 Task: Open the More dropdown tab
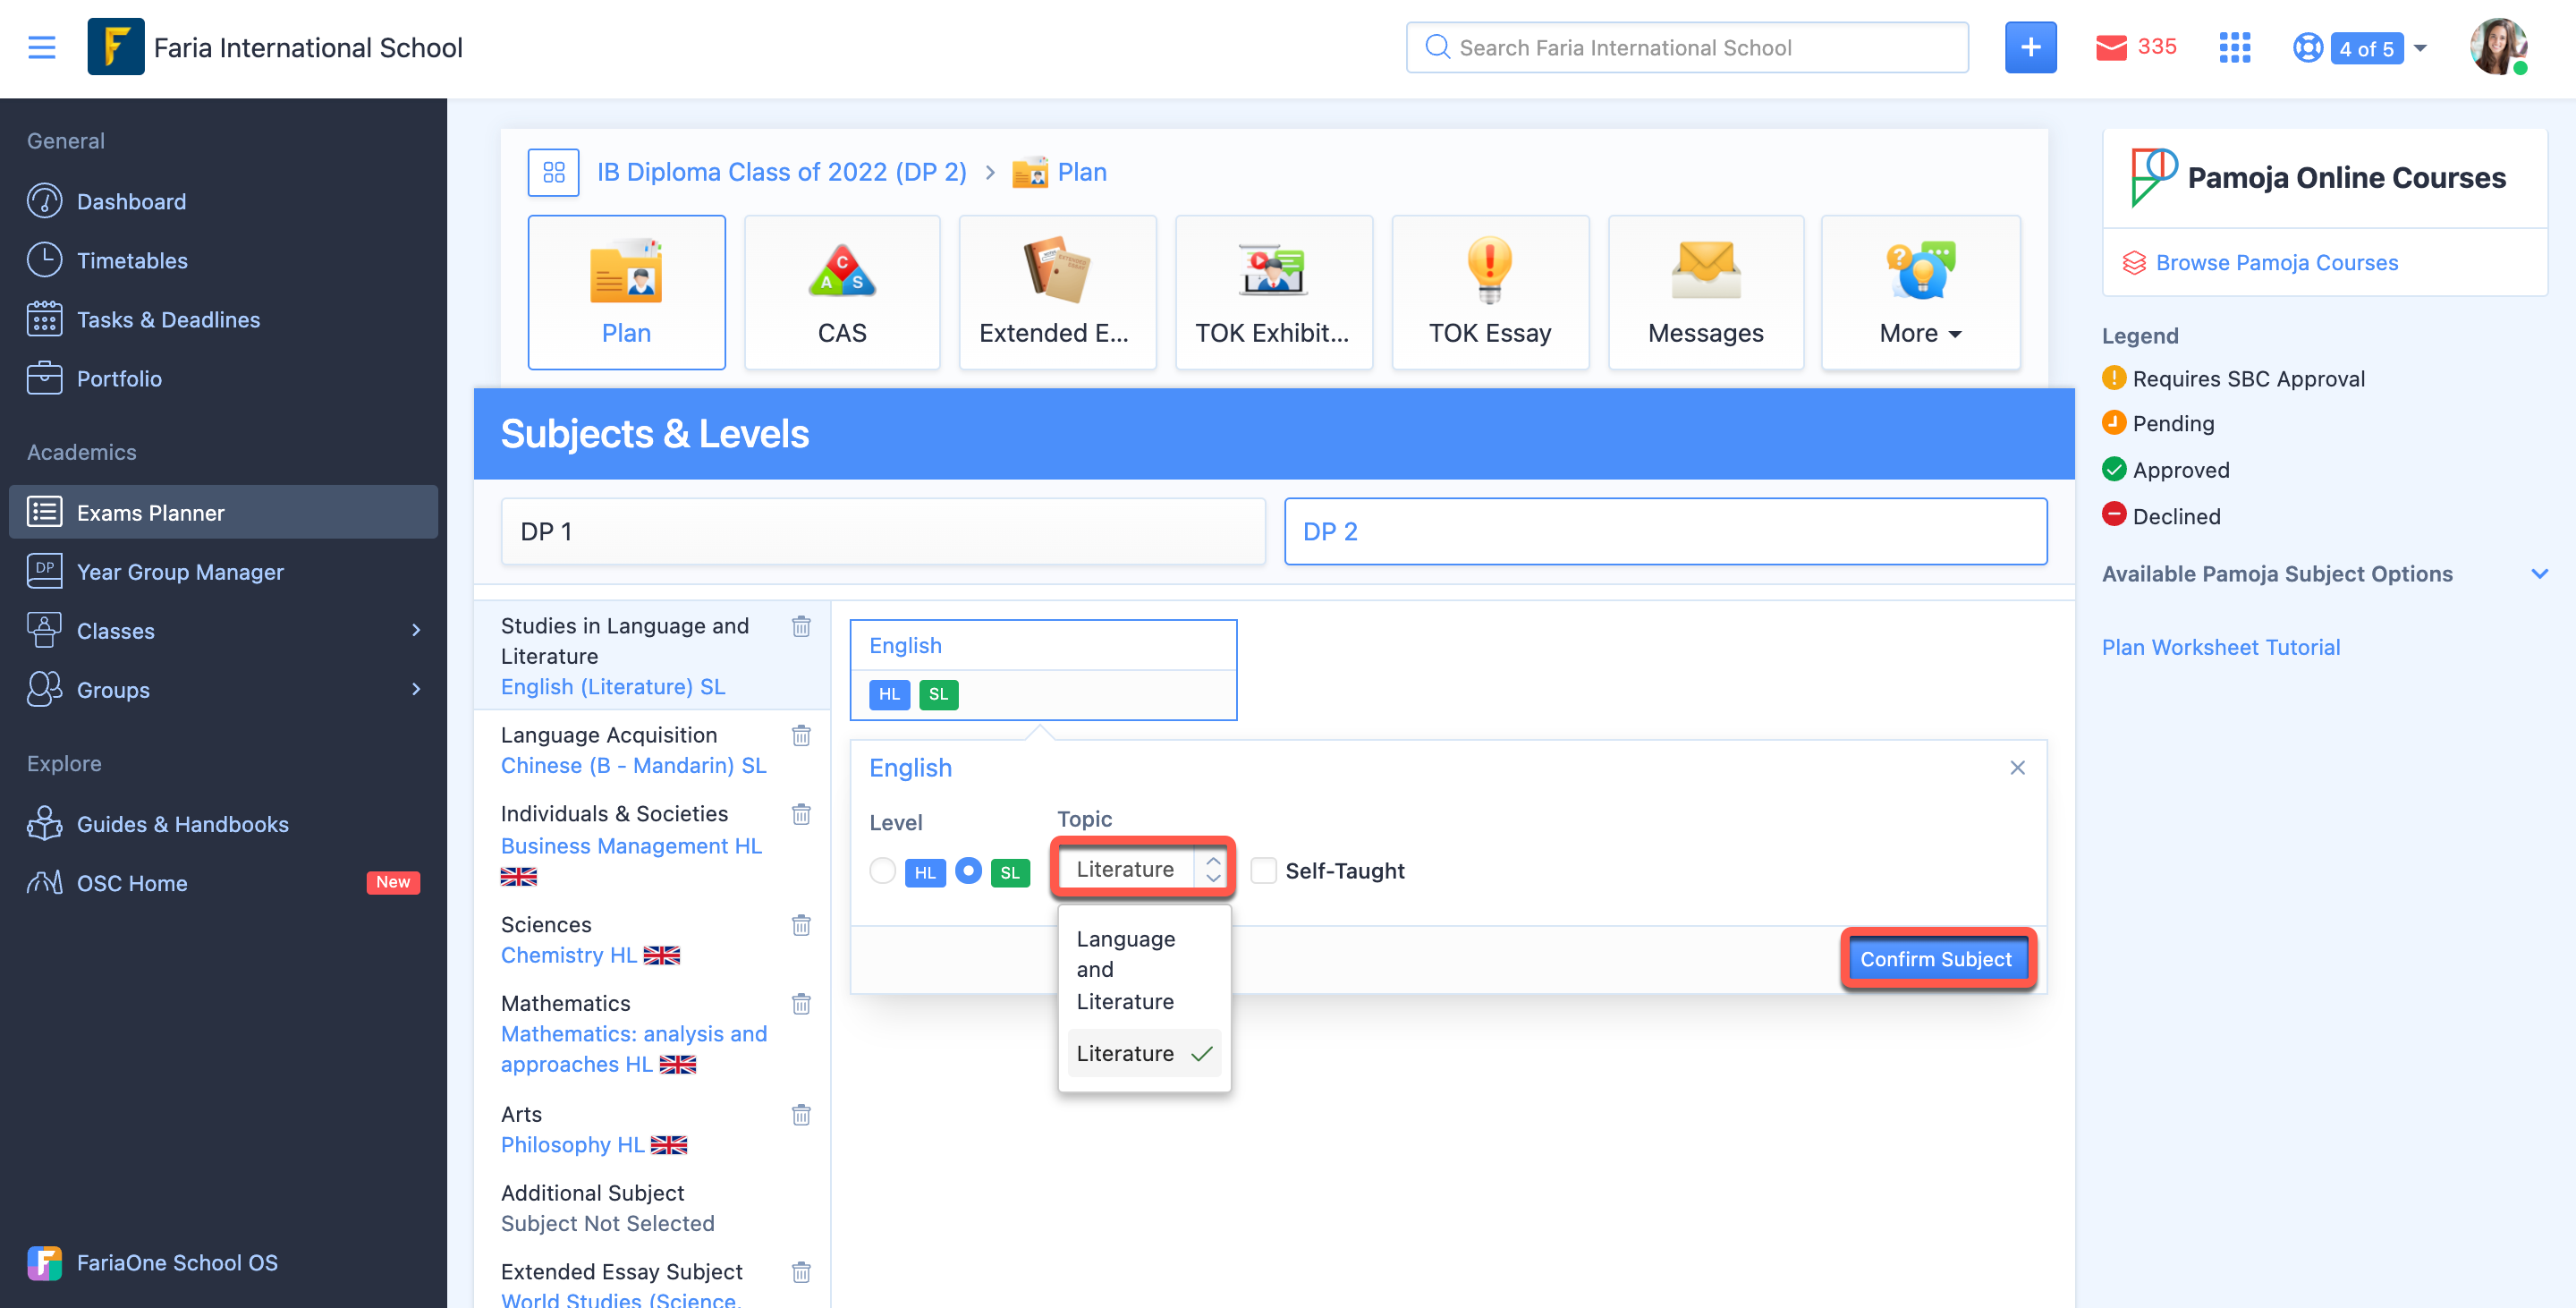(x=1920, y=292)
